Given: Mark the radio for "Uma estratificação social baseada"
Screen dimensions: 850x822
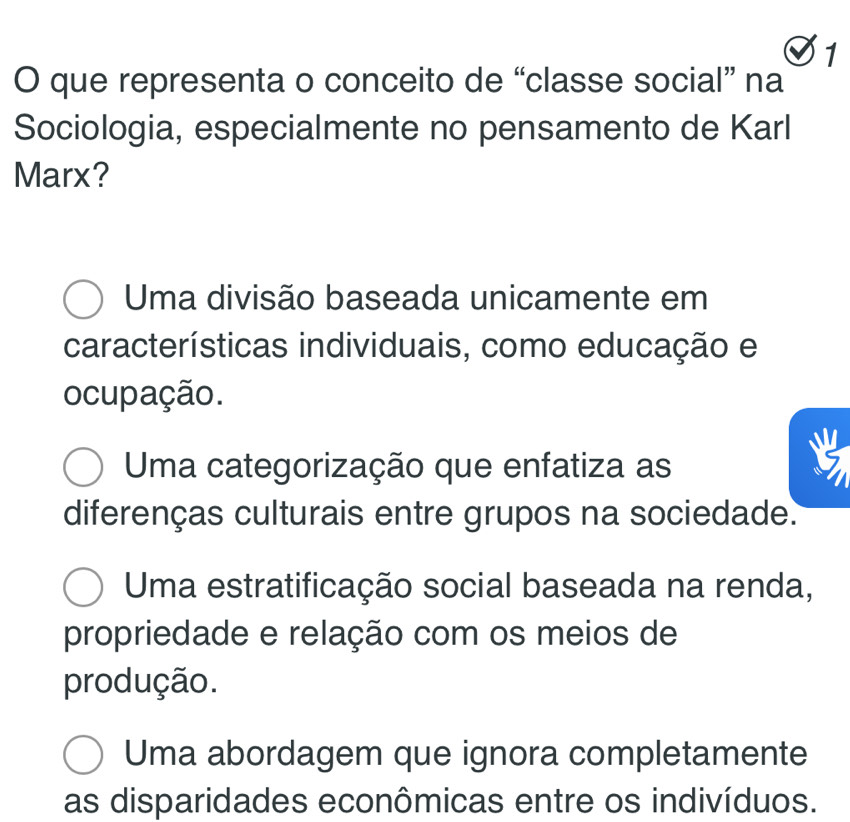Looking at the screenshot, I should (x=85, y=587).
